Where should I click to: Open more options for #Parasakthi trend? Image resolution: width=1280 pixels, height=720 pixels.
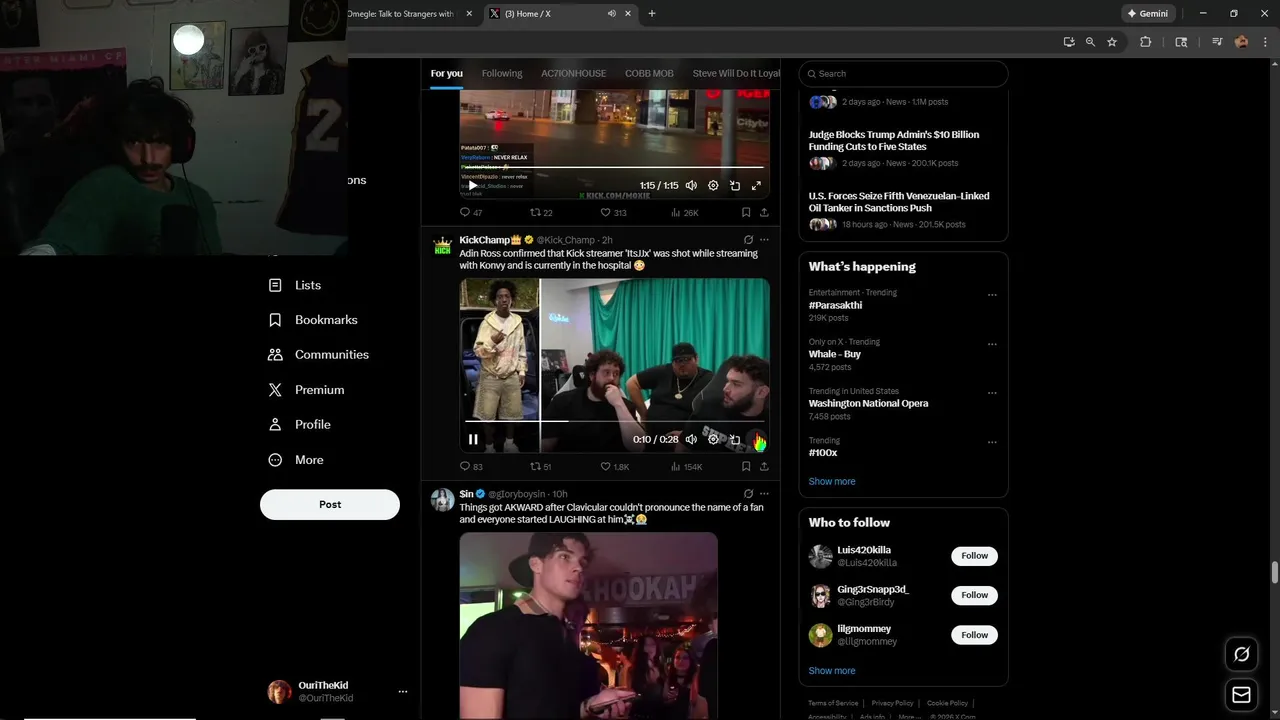coord(992,295)
